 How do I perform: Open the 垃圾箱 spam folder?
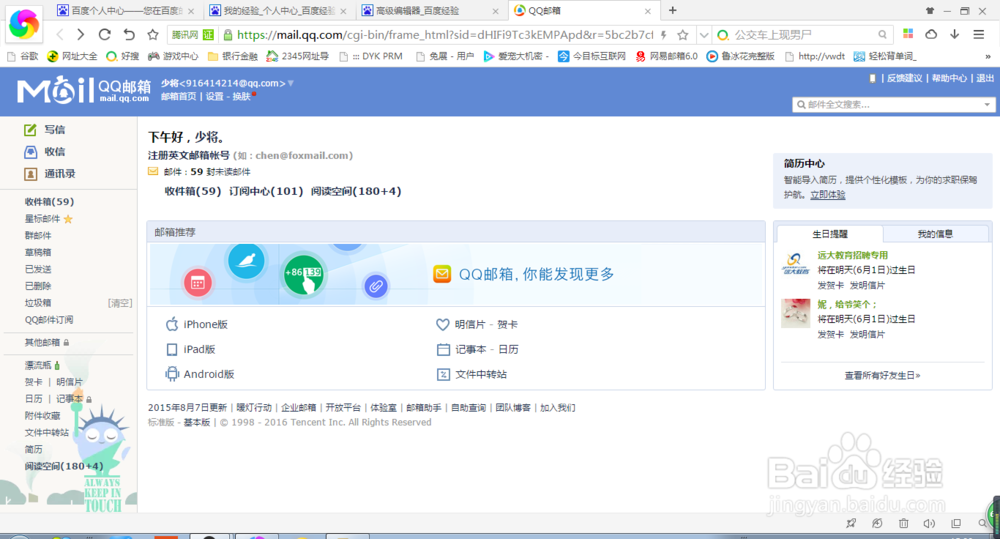(38, 303)
